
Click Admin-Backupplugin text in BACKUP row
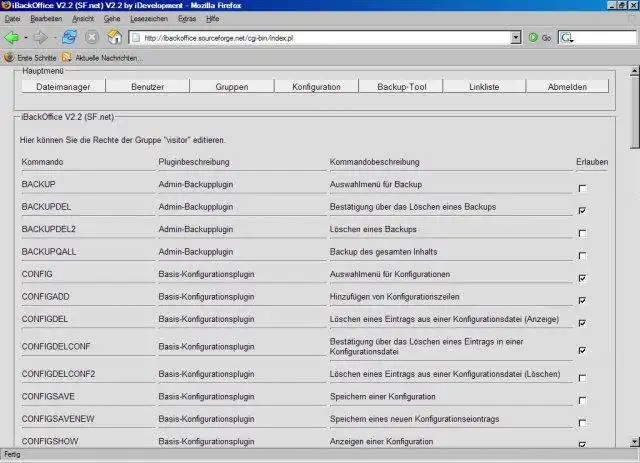click(x=196, y=184)
